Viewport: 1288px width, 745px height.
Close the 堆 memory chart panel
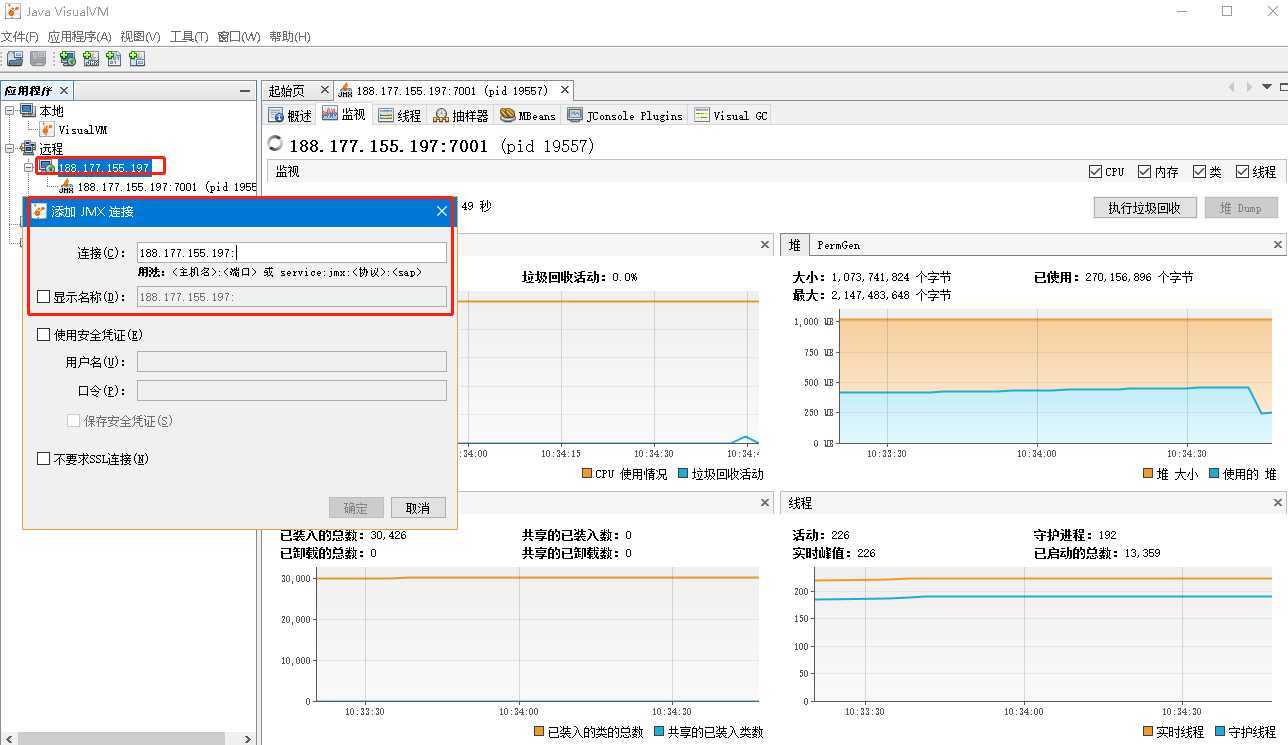(1277, 244)
